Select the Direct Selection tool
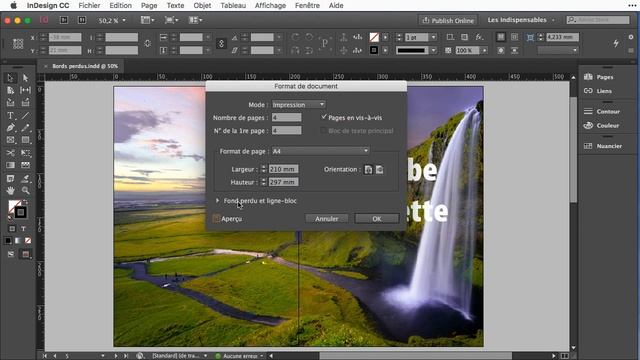This screenshot has width=640, height=360. tap(25, 78)
